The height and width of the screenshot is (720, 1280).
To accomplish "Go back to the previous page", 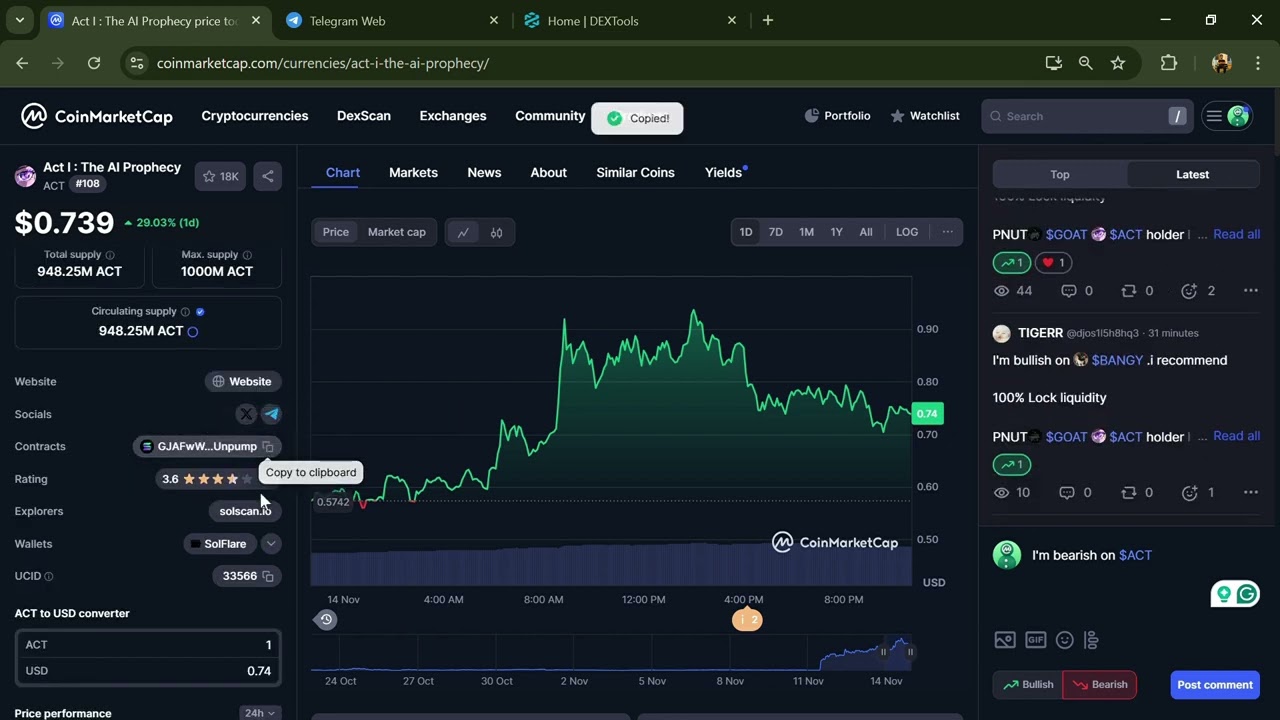I will click(22, 63).
